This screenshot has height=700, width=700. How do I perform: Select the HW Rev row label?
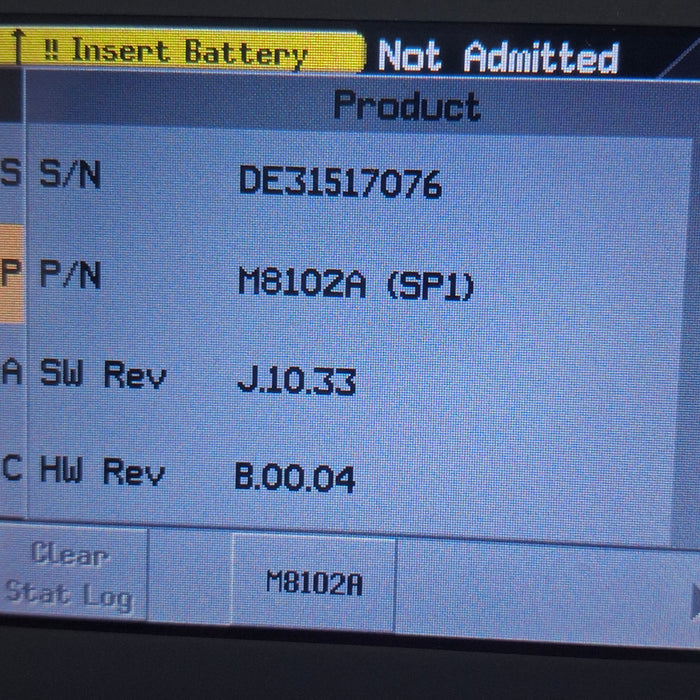tap(103, 471)
